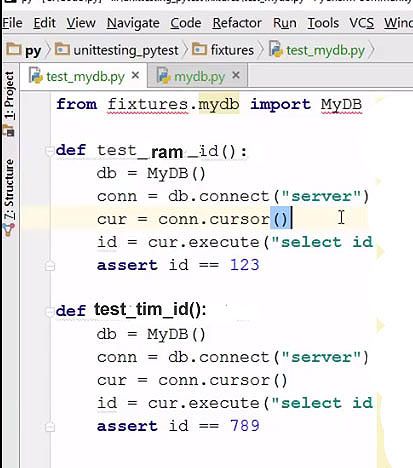Click "server" string in test_ram_id
This screenshot has width=413, height=468.
pyautogui.click(x=321, y=196)
